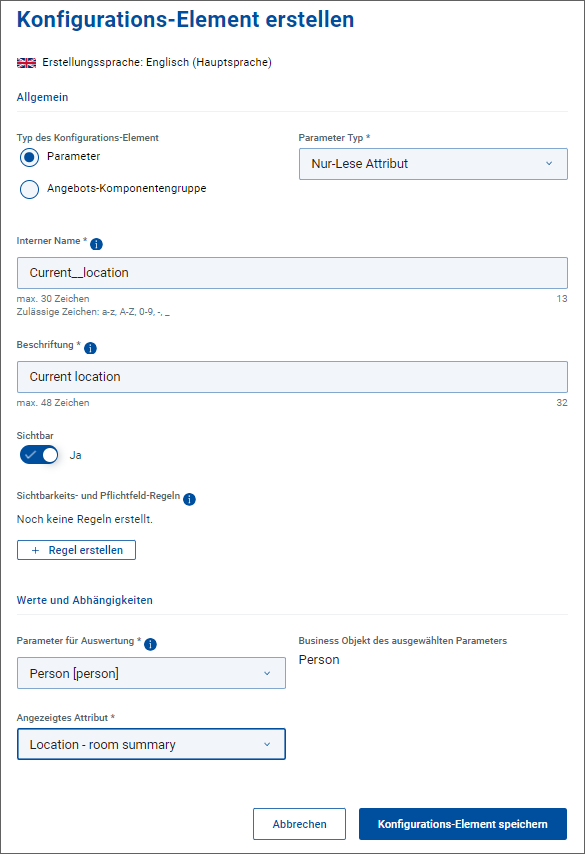Screen dimensions: 585x854
Task: Focus the Interner Name input field
Action: pyautogui.click(x=292, y=273)
